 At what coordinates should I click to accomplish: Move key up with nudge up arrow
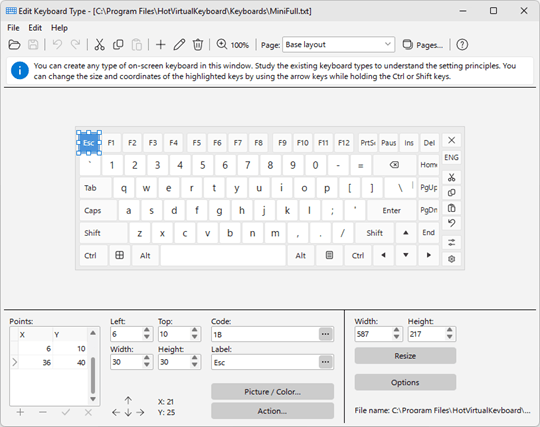coord(128,400)
